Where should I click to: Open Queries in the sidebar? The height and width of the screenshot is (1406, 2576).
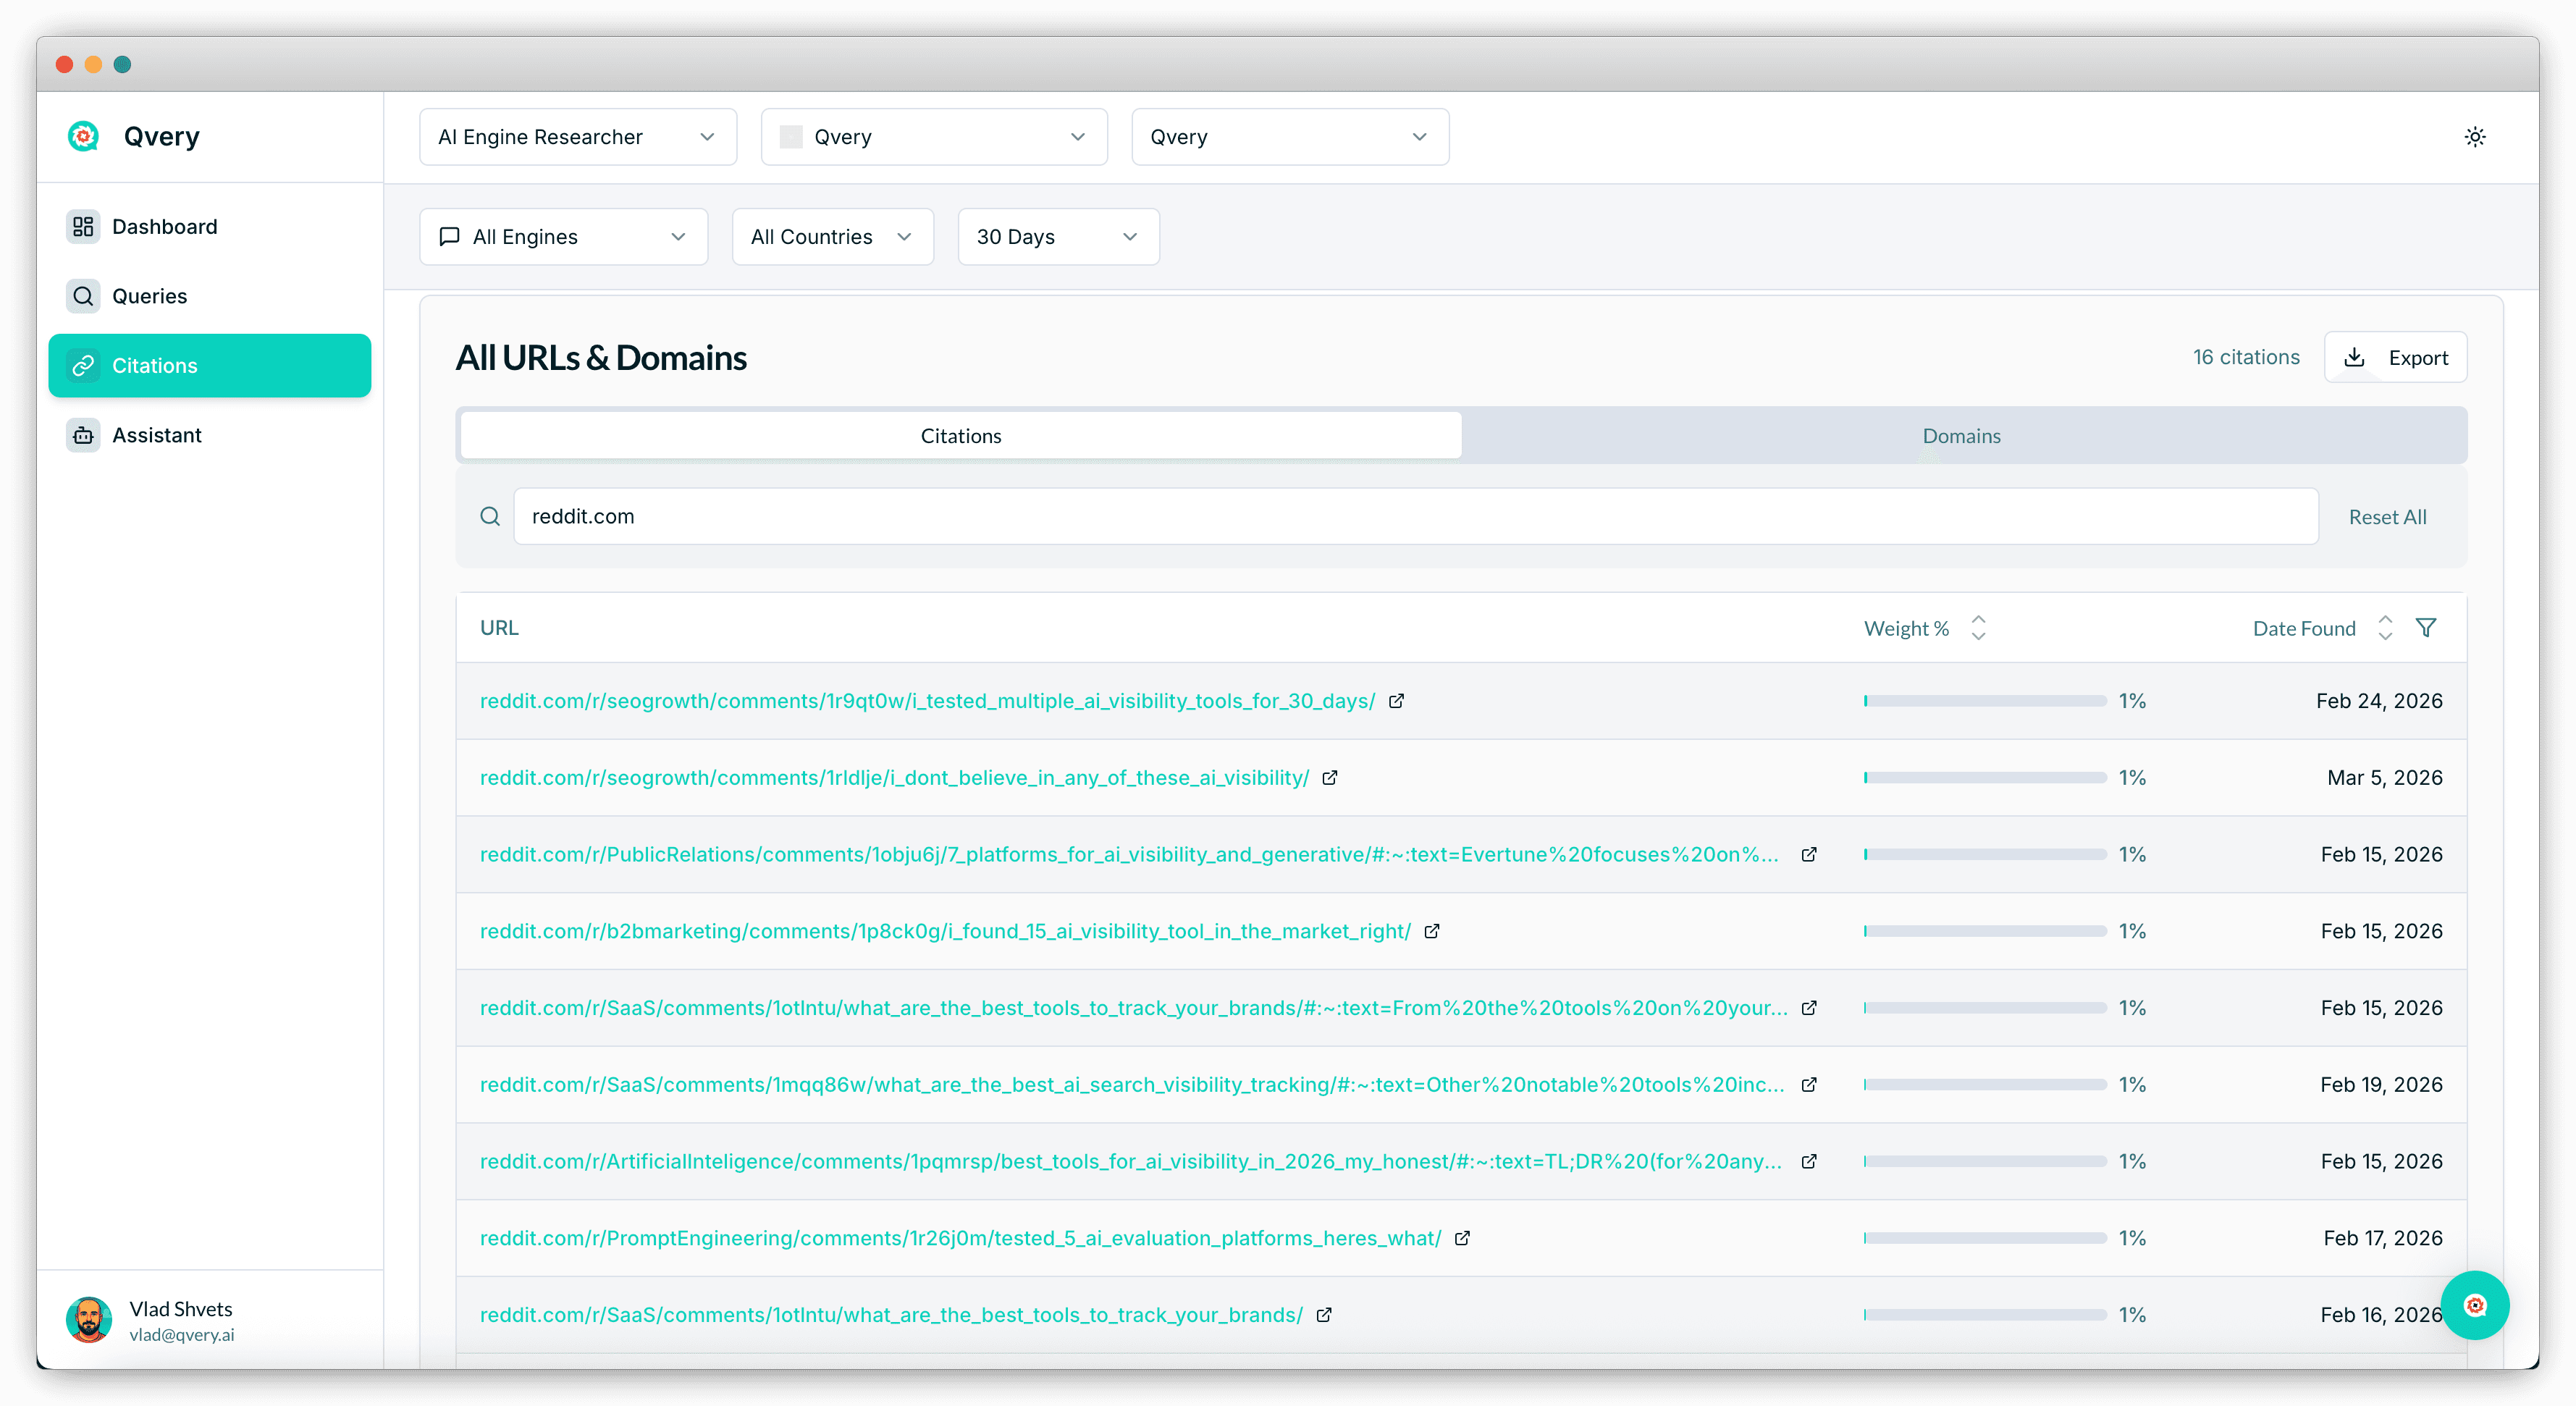click(149, 296)
